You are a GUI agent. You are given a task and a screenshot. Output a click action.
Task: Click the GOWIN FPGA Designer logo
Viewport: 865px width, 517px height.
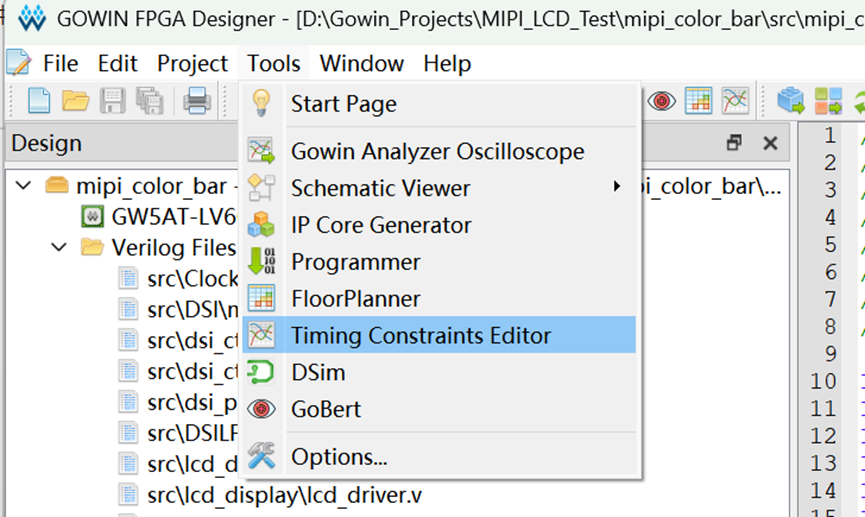[x=31, y=18]
